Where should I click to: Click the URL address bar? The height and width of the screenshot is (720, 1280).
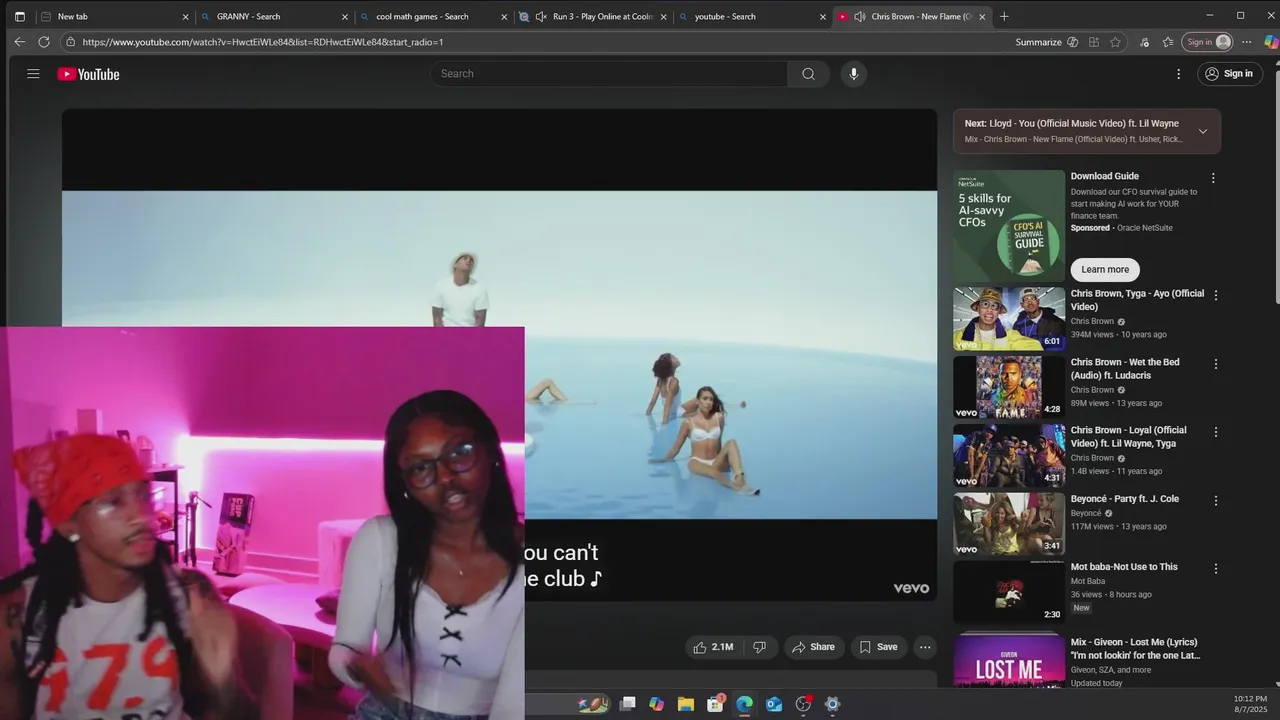(x=540, y=42)
